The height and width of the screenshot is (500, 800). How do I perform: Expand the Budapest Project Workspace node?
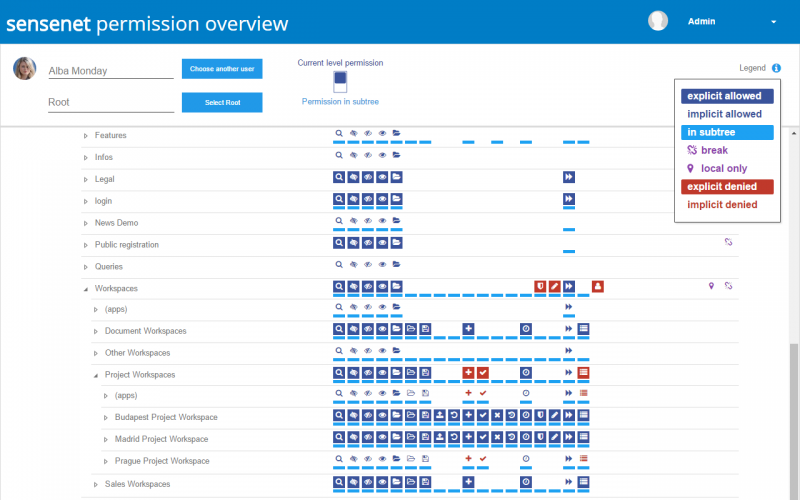coord(106,418)
